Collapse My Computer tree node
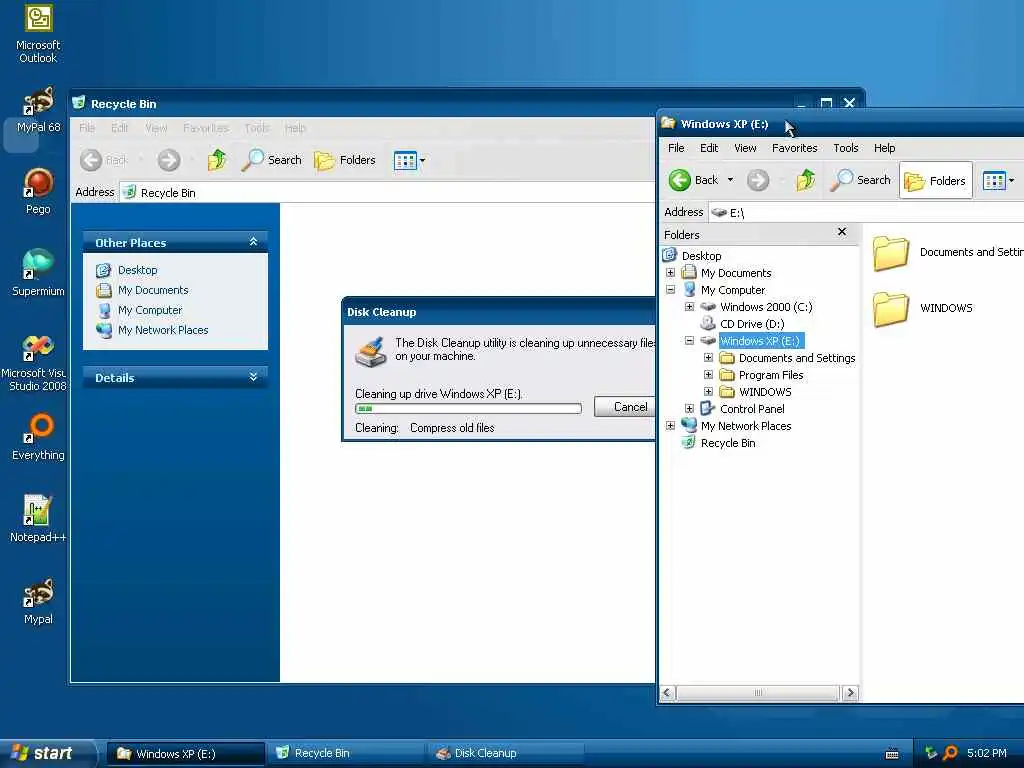Image resolution: width=1024 pixels, height=768 pixels. (670, 289)
